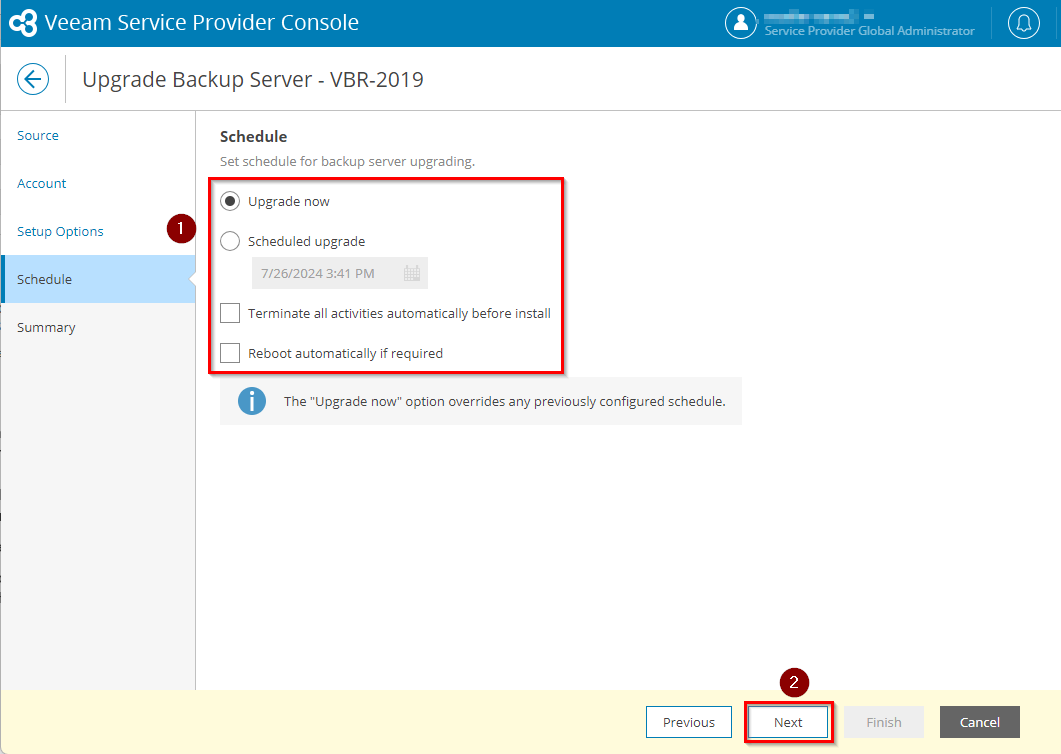Open the notifications bell icon
Screen dimensions: 1061x754
pyautogui.click(x=1024, y=23)
